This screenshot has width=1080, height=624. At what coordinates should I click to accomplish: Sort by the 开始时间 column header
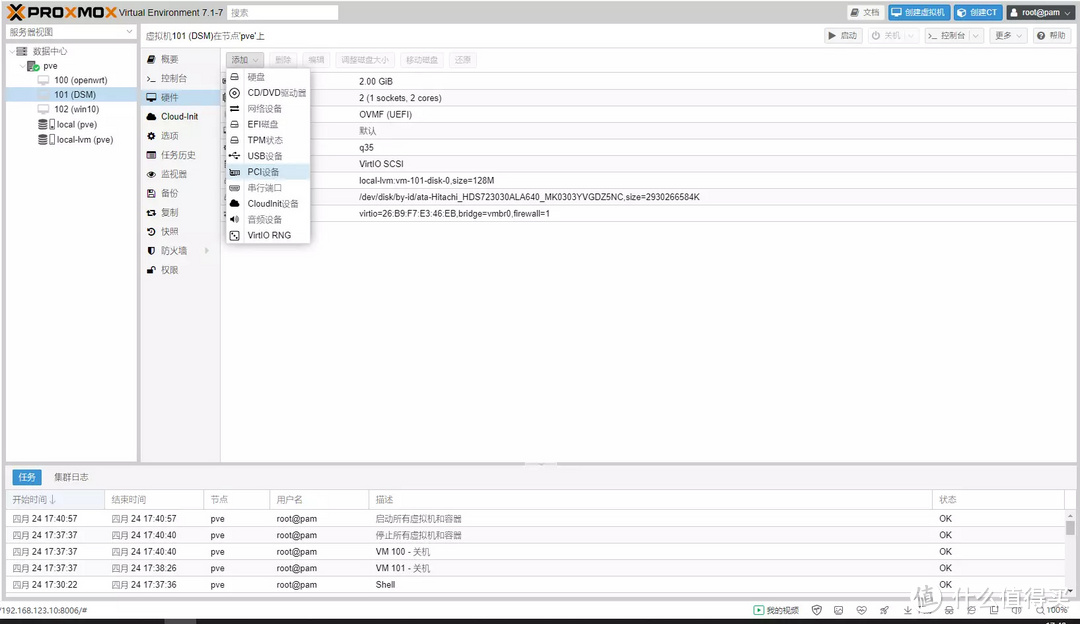click(x=54, y=499)
